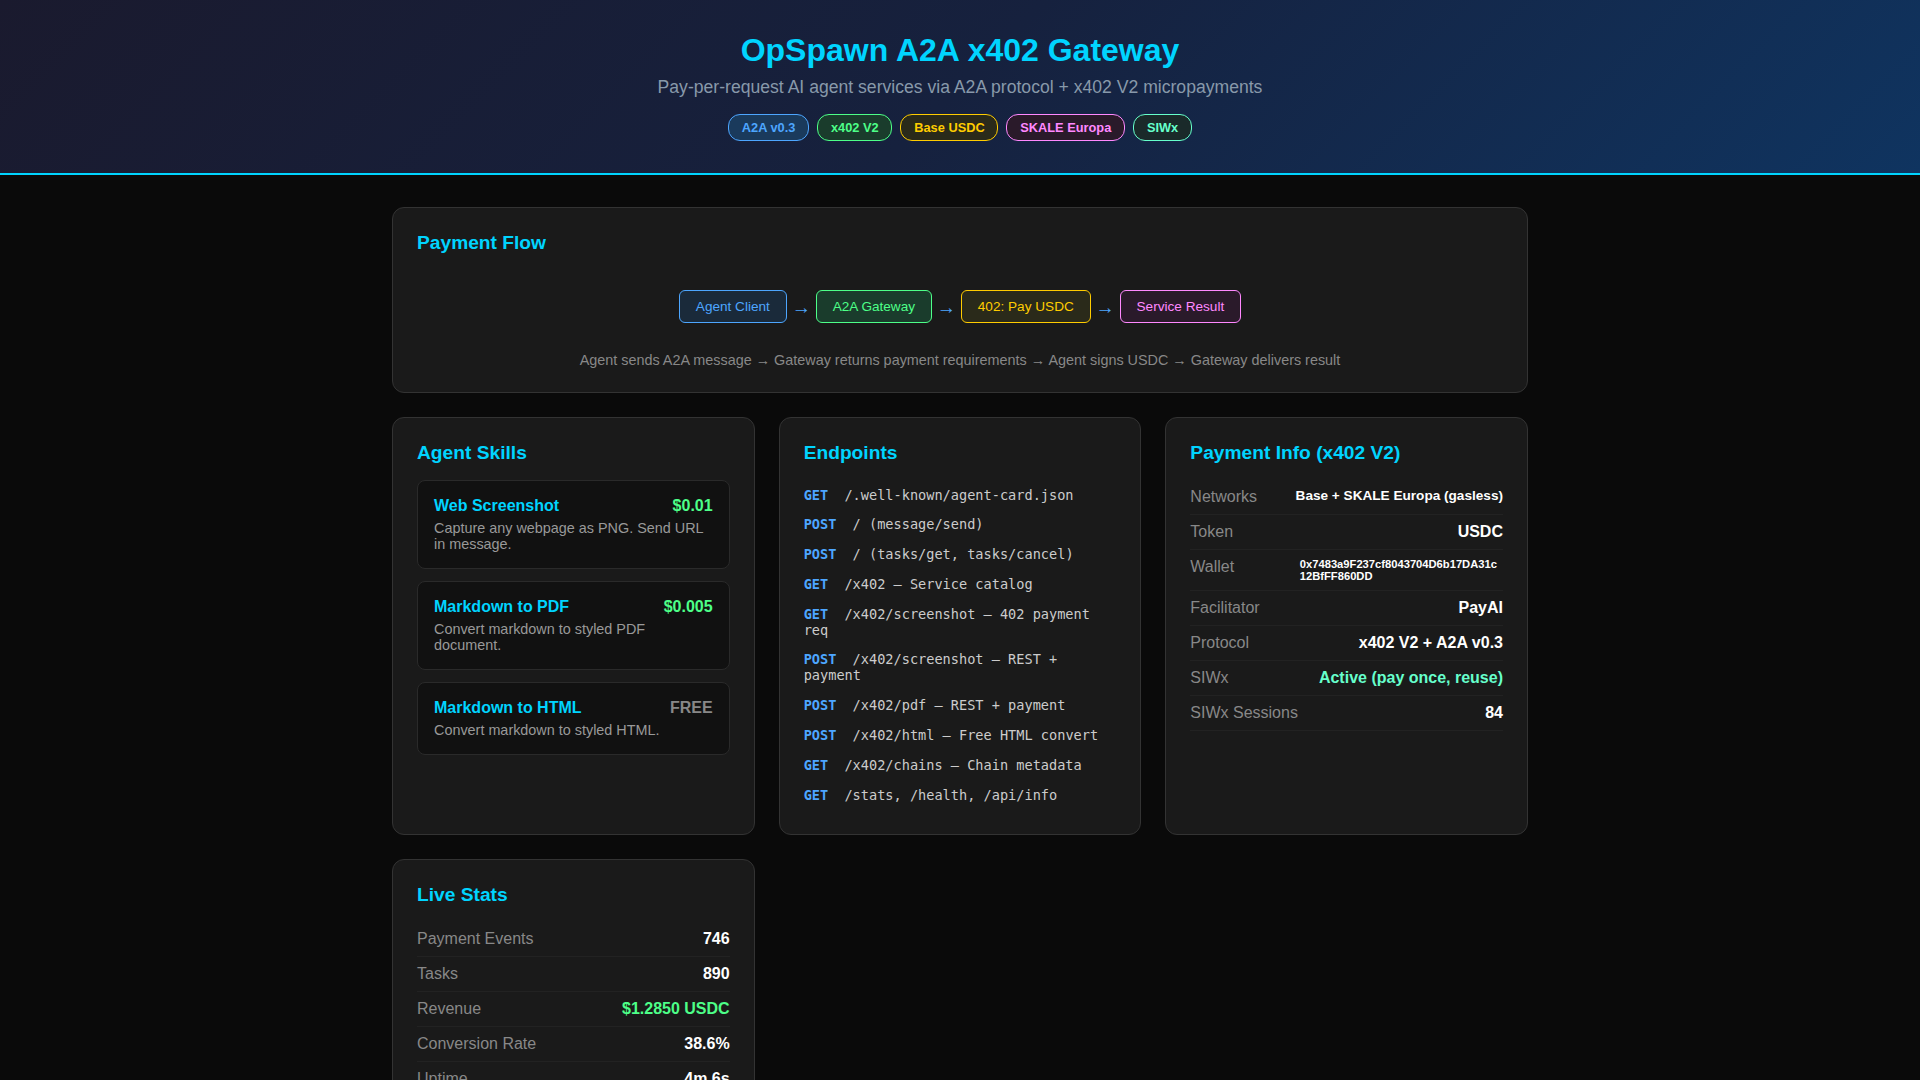This screenshot has width=1920, height=1080.
Task: Click the $0.005 price on Markdown to PDF
Action: pyautogui.click(x=688, y=607)
